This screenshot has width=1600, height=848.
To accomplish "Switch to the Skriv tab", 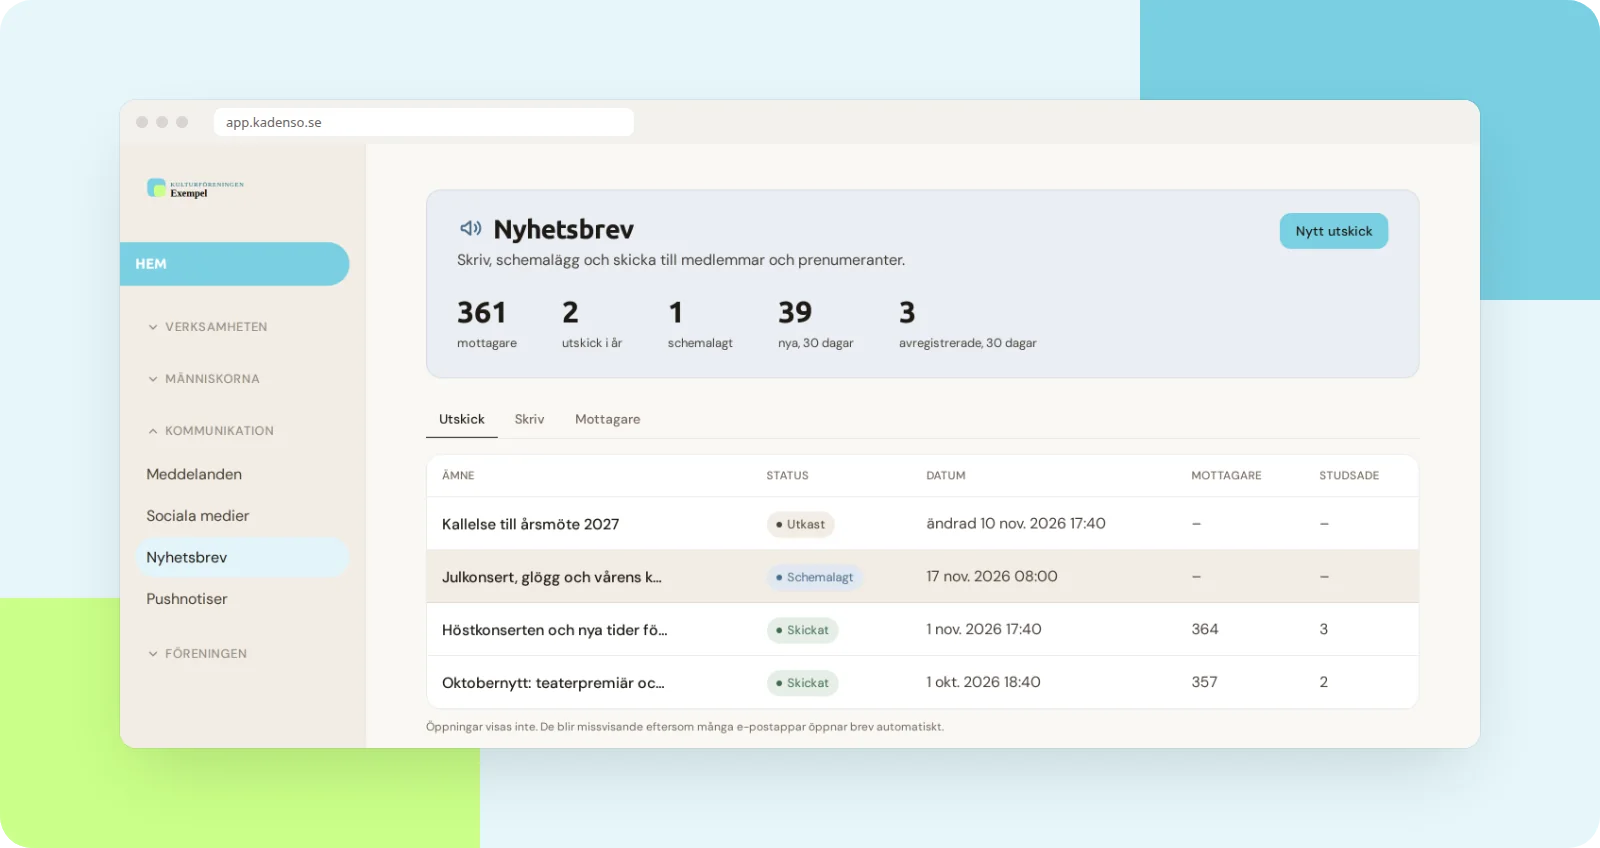I will [x=530, y=419].
